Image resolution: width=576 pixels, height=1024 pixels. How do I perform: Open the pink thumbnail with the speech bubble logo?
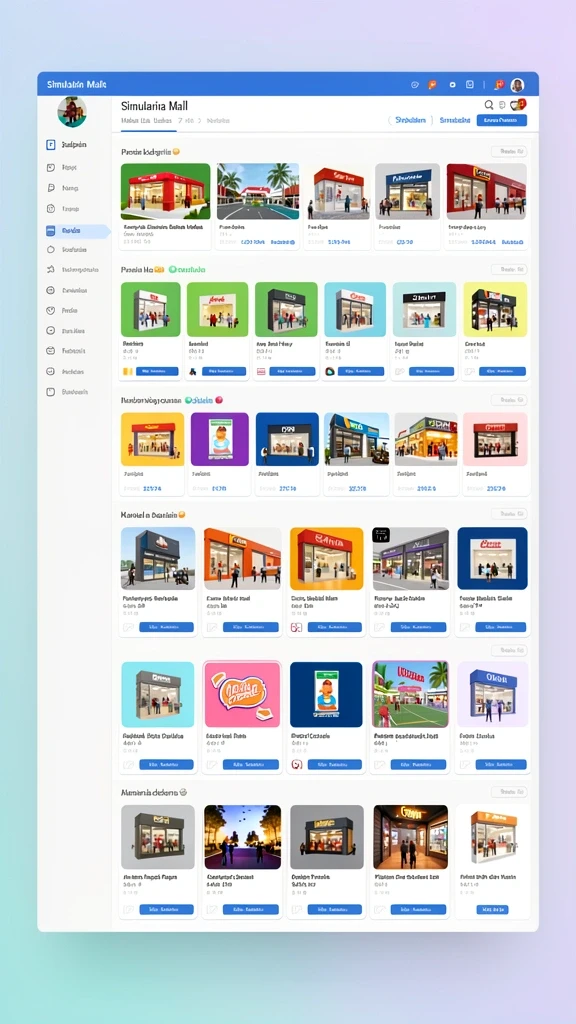[242, 694]
